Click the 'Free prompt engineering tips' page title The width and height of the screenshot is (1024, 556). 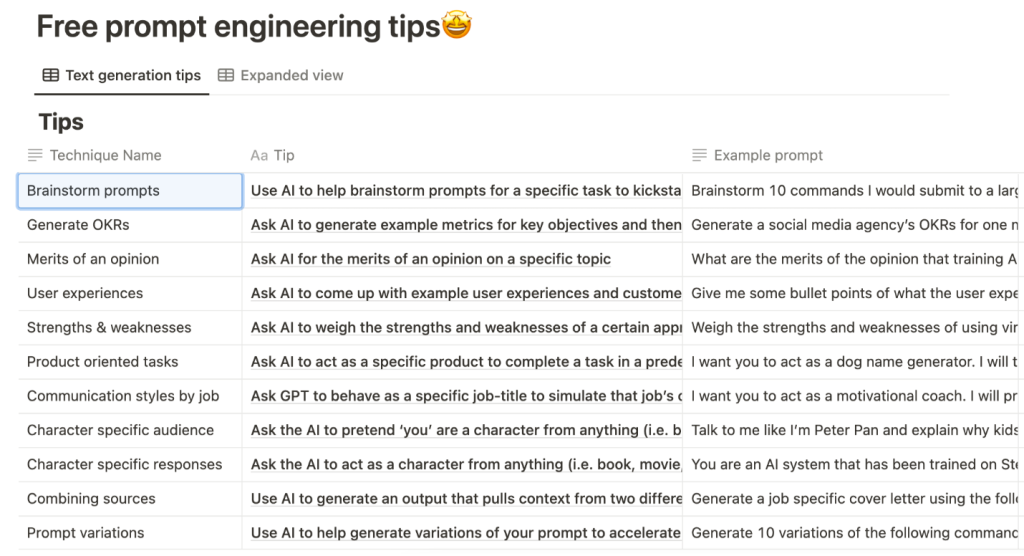238,27
